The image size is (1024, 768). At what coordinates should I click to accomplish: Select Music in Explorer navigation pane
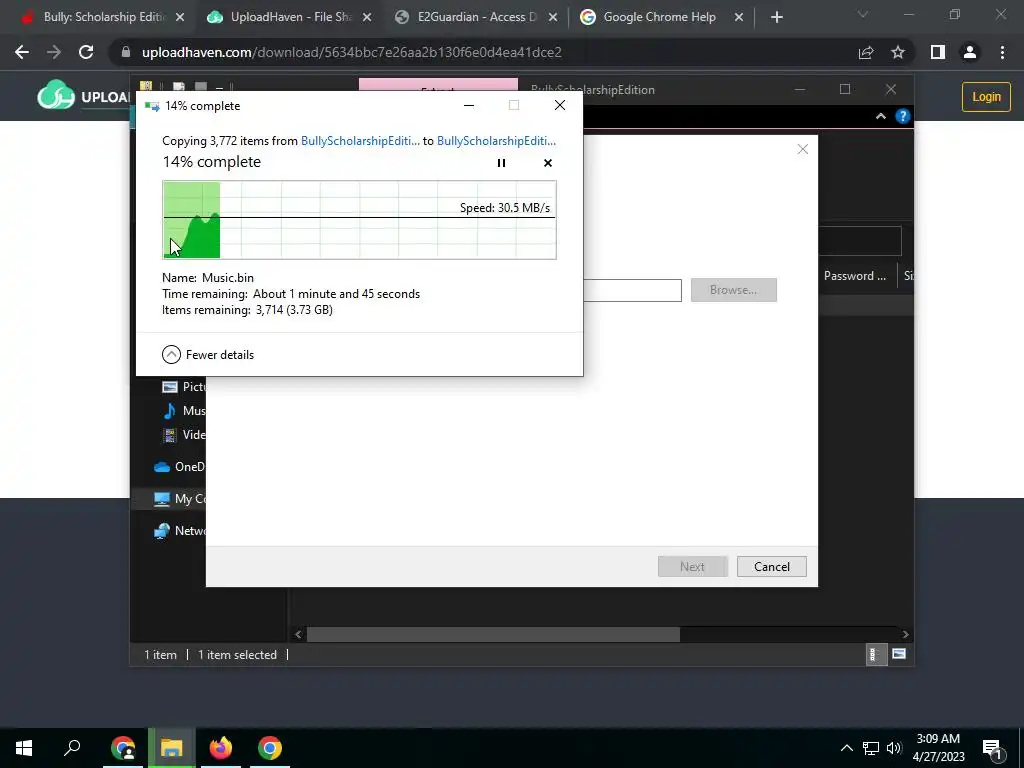point(183,410)
